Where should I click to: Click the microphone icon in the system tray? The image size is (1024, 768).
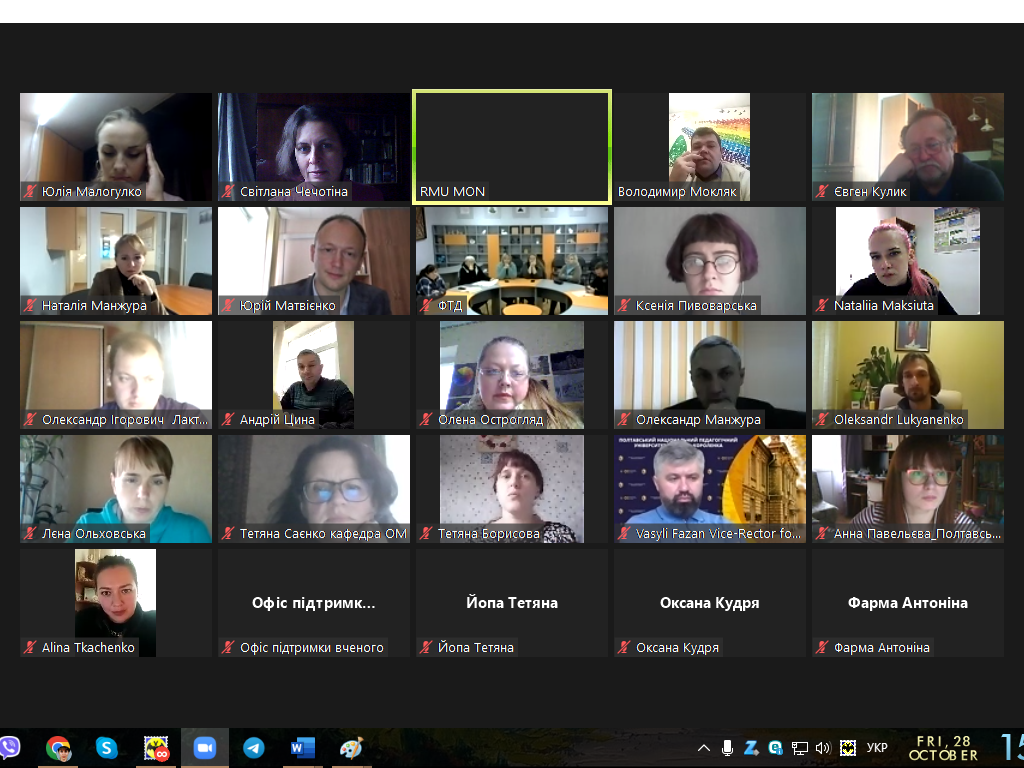pyautogui.click(x=727, y=748)
